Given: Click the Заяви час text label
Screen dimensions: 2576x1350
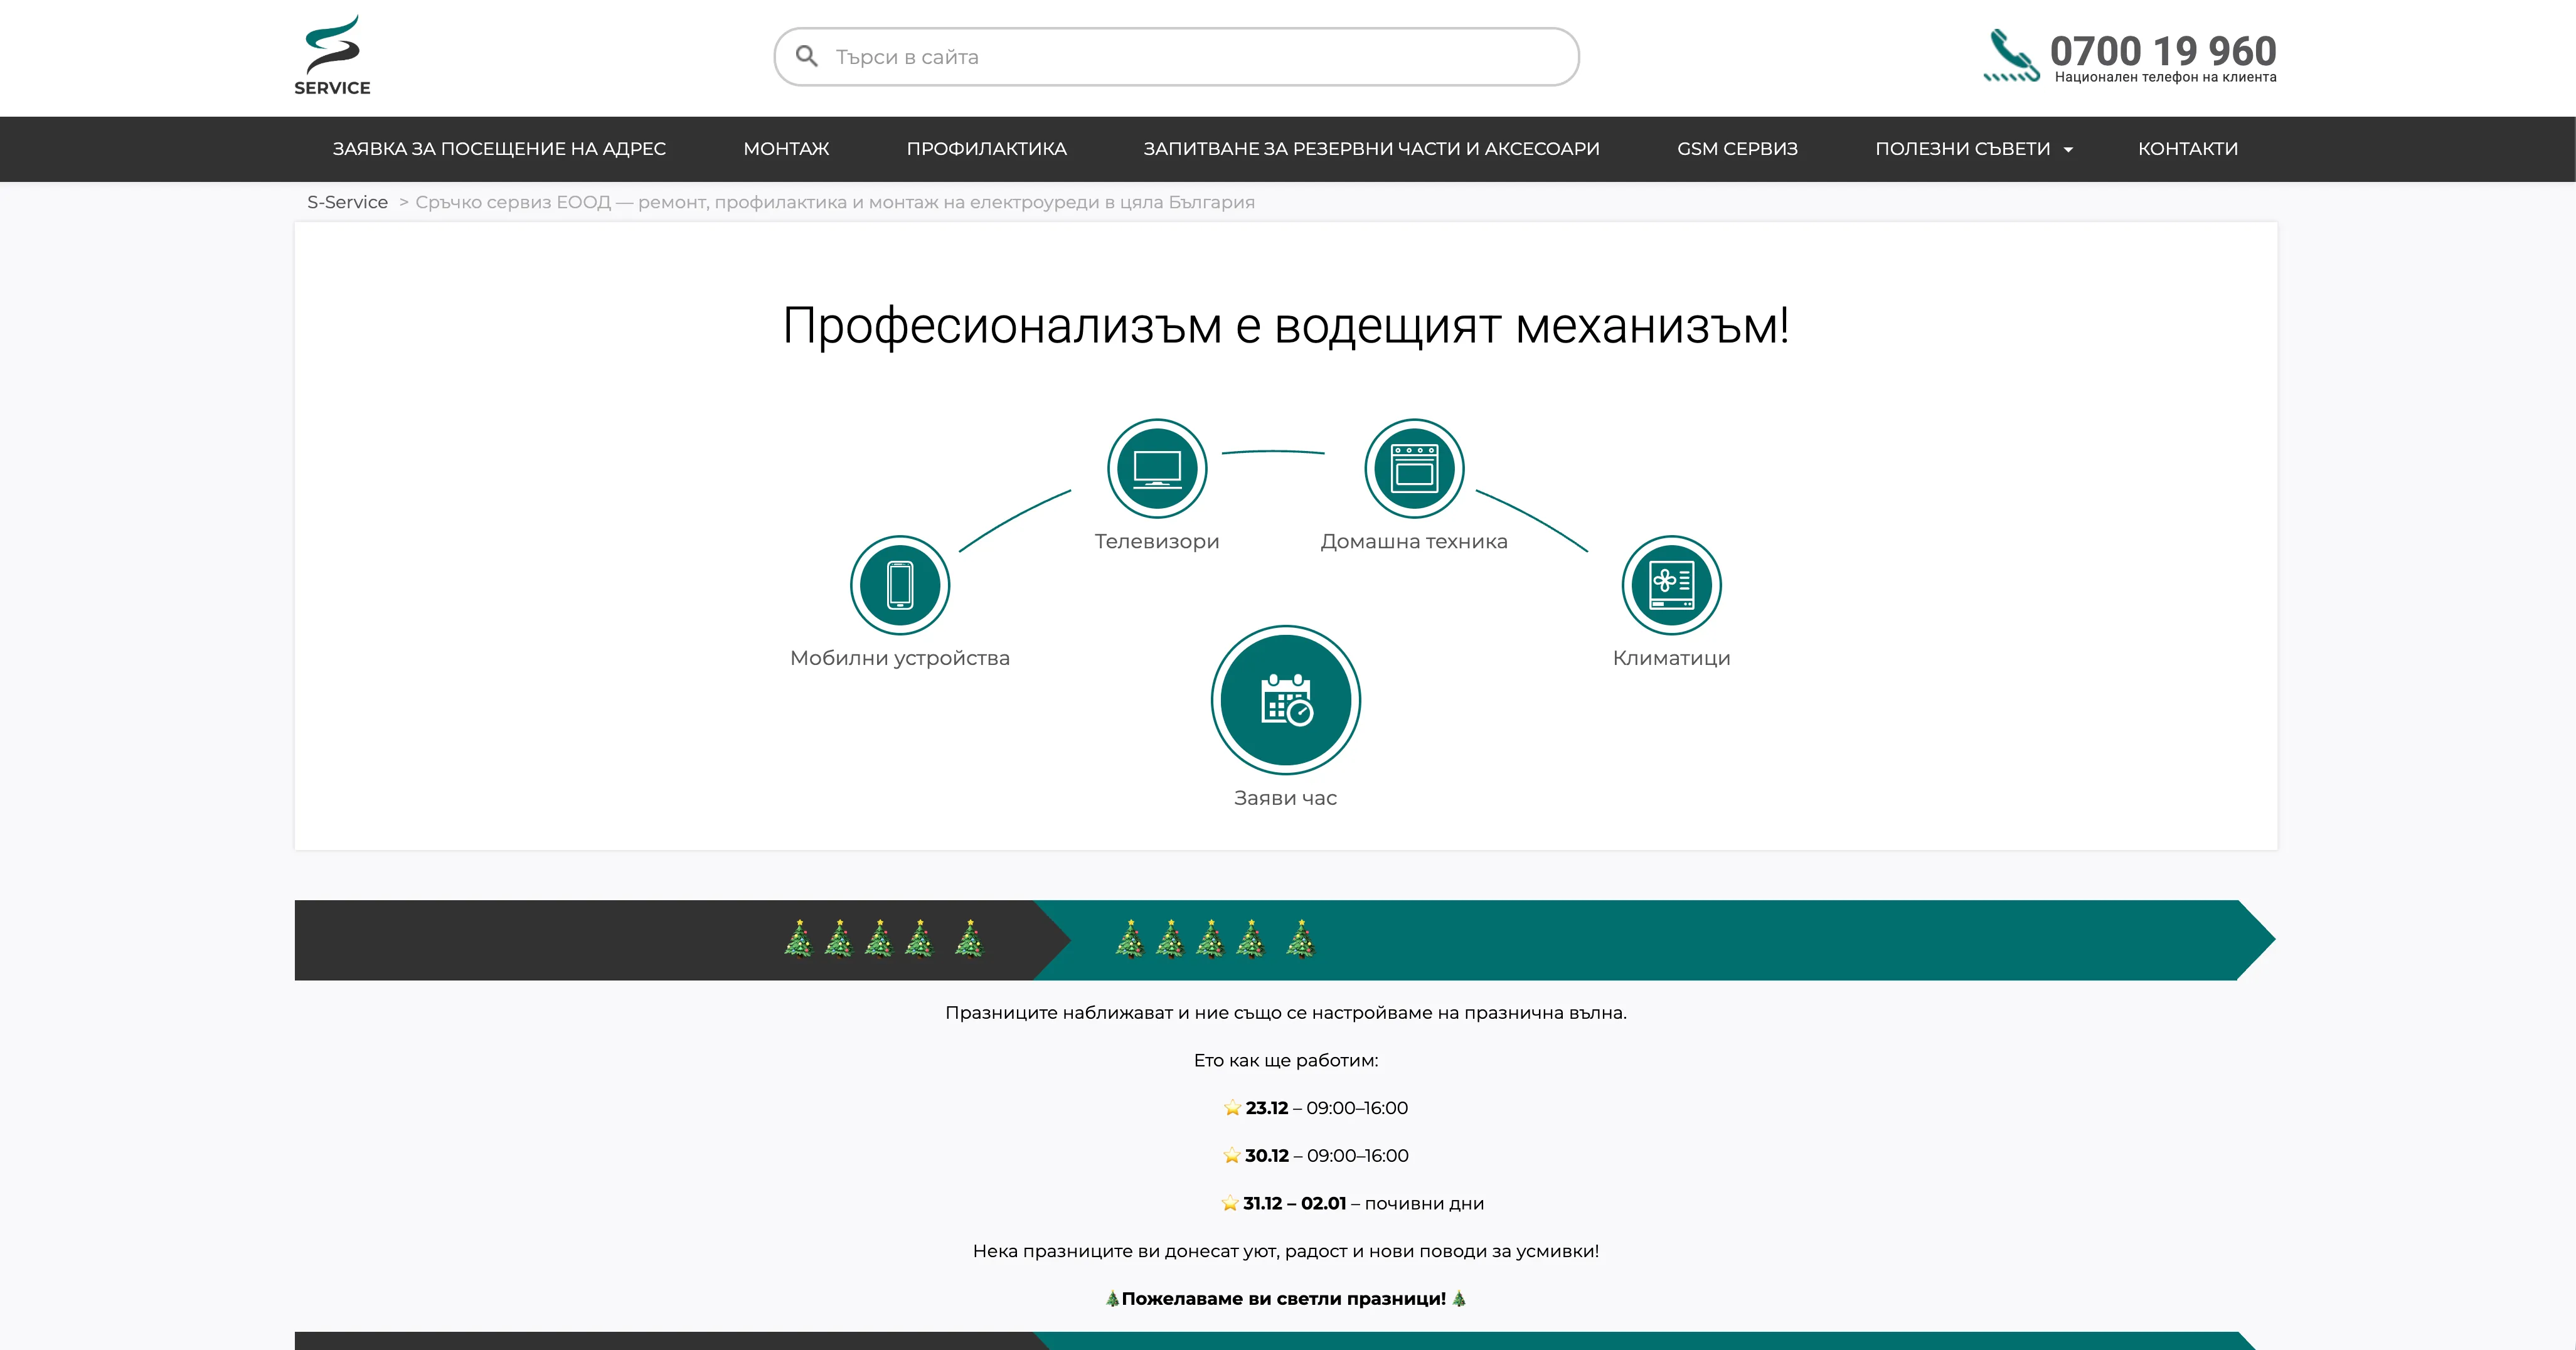Looking at the screenshot, I should pos(1285,798).
